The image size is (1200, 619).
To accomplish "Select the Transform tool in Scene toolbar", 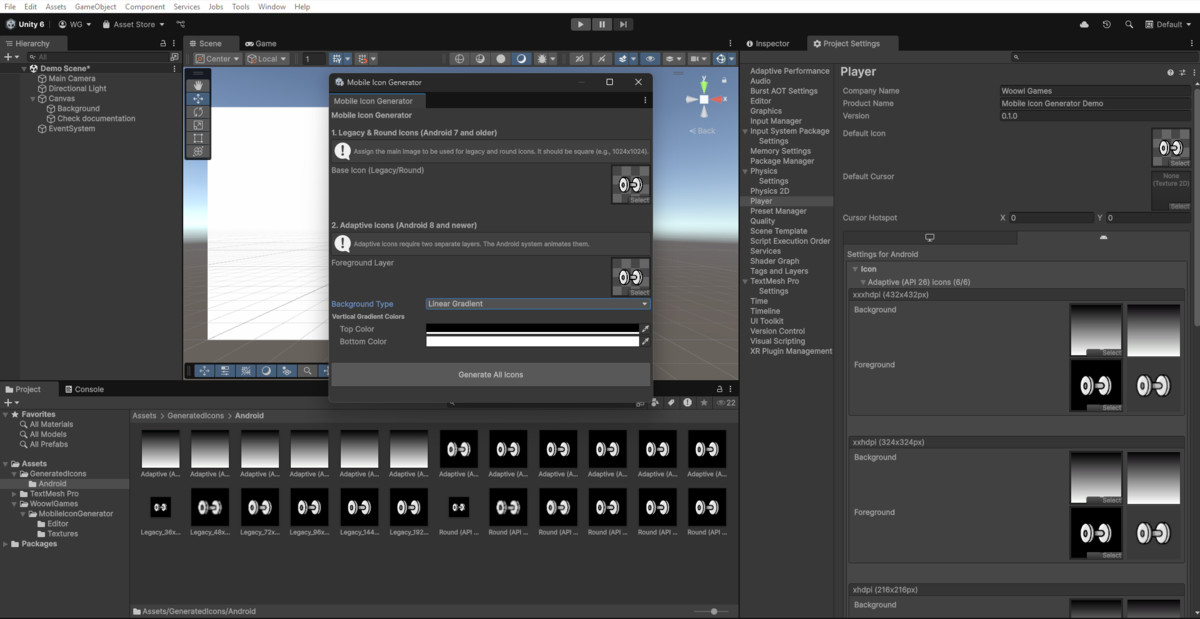I will pos(198,151).
